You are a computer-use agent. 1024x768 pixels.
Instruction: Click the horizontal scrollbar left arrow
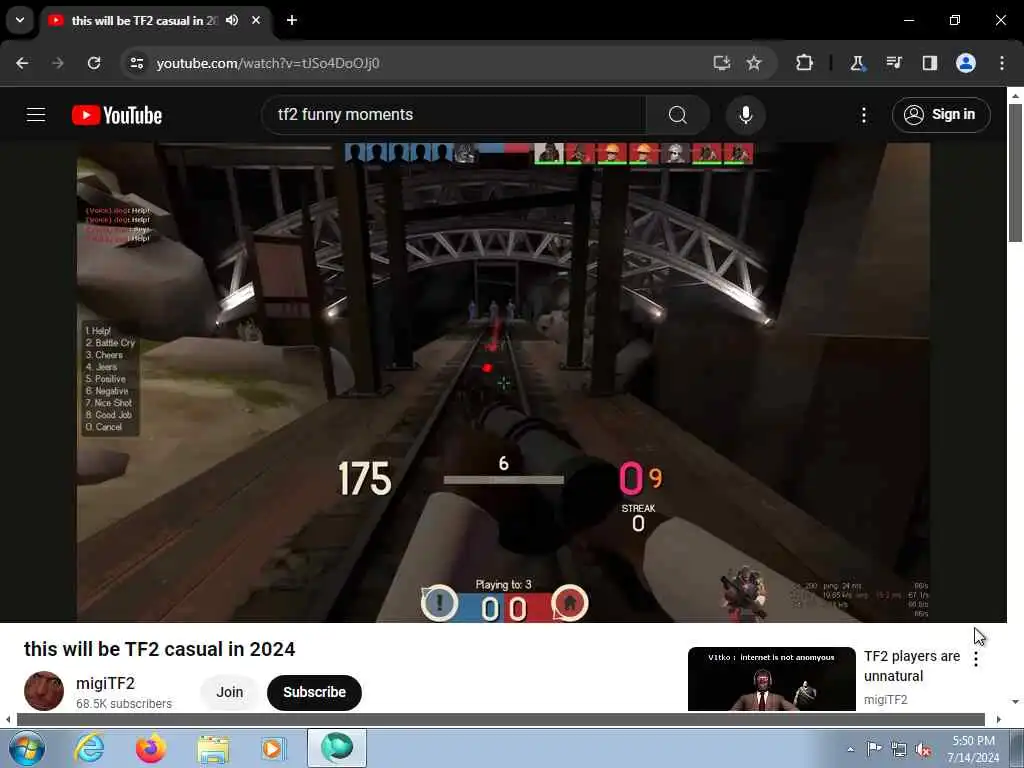(x=7, y=720)
